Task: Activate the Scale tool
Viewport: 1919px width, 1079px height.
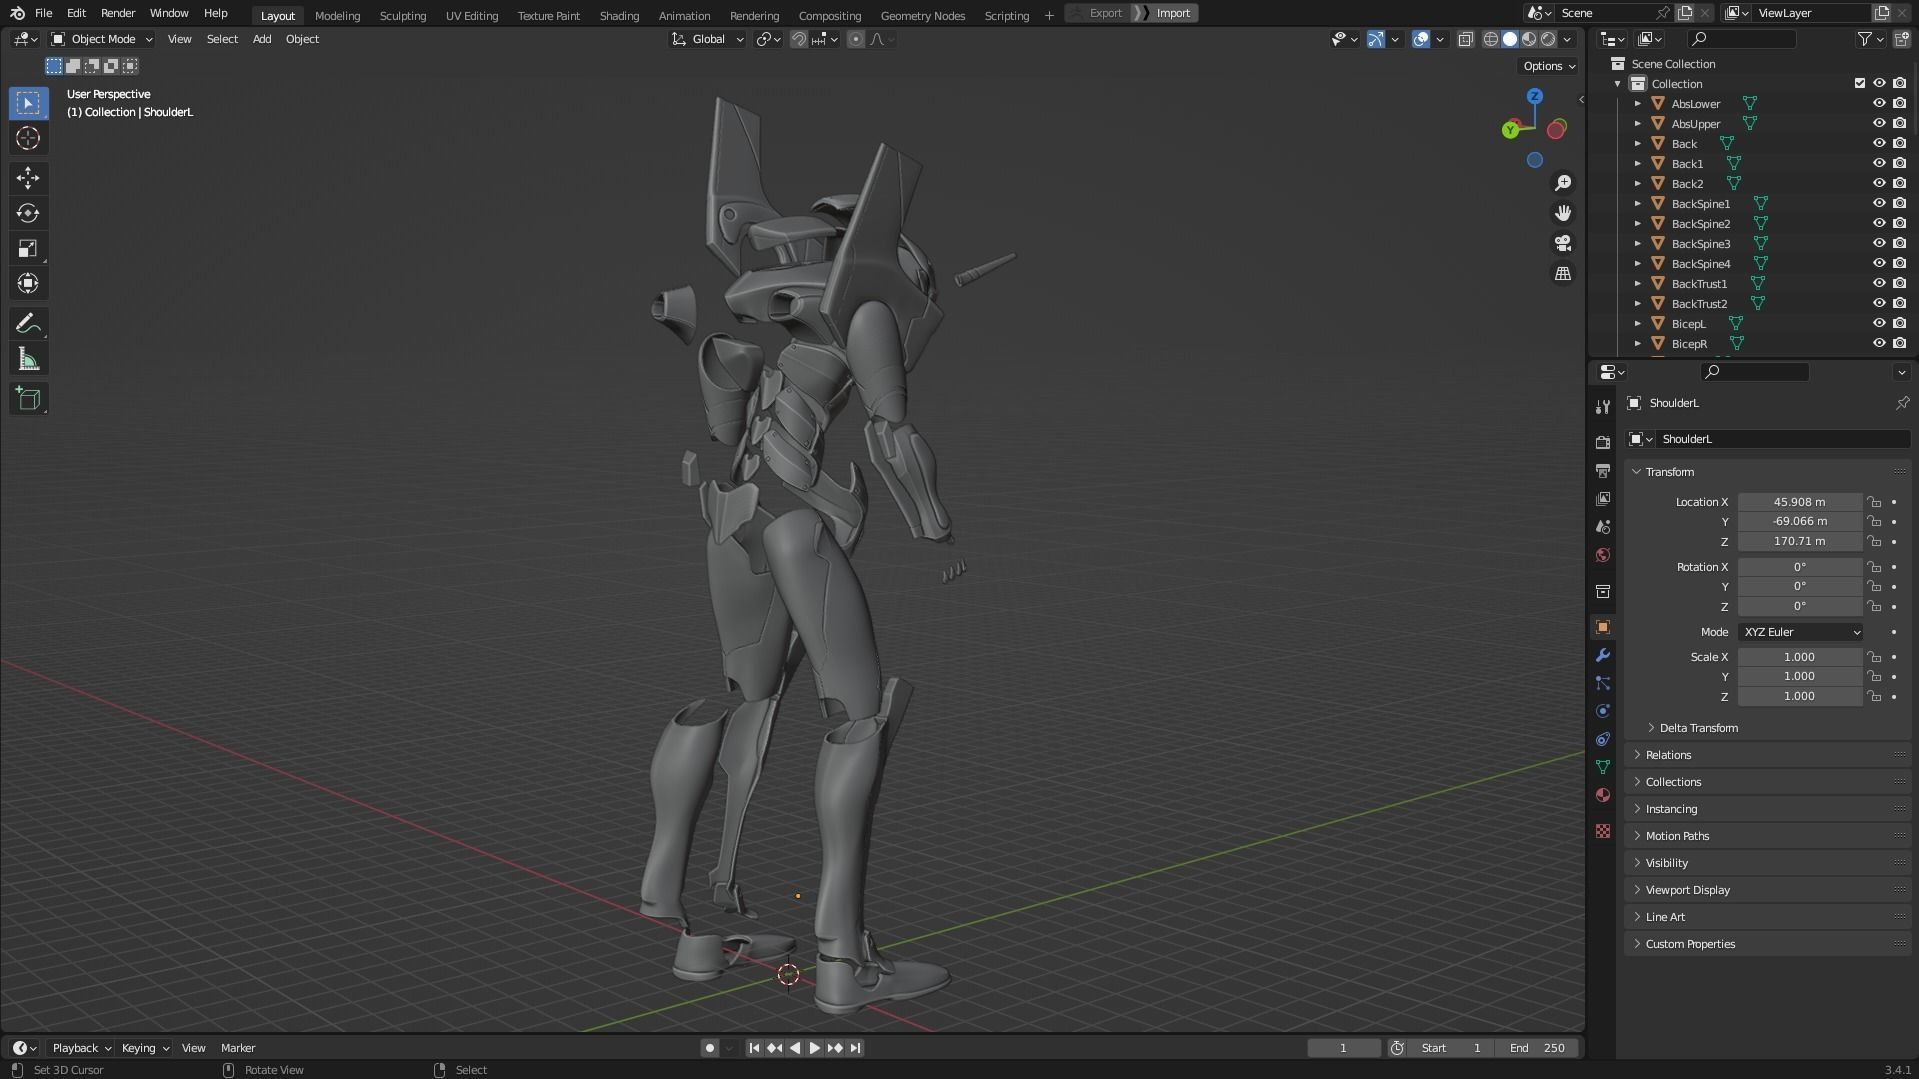Action: click(x=28, y=248)
